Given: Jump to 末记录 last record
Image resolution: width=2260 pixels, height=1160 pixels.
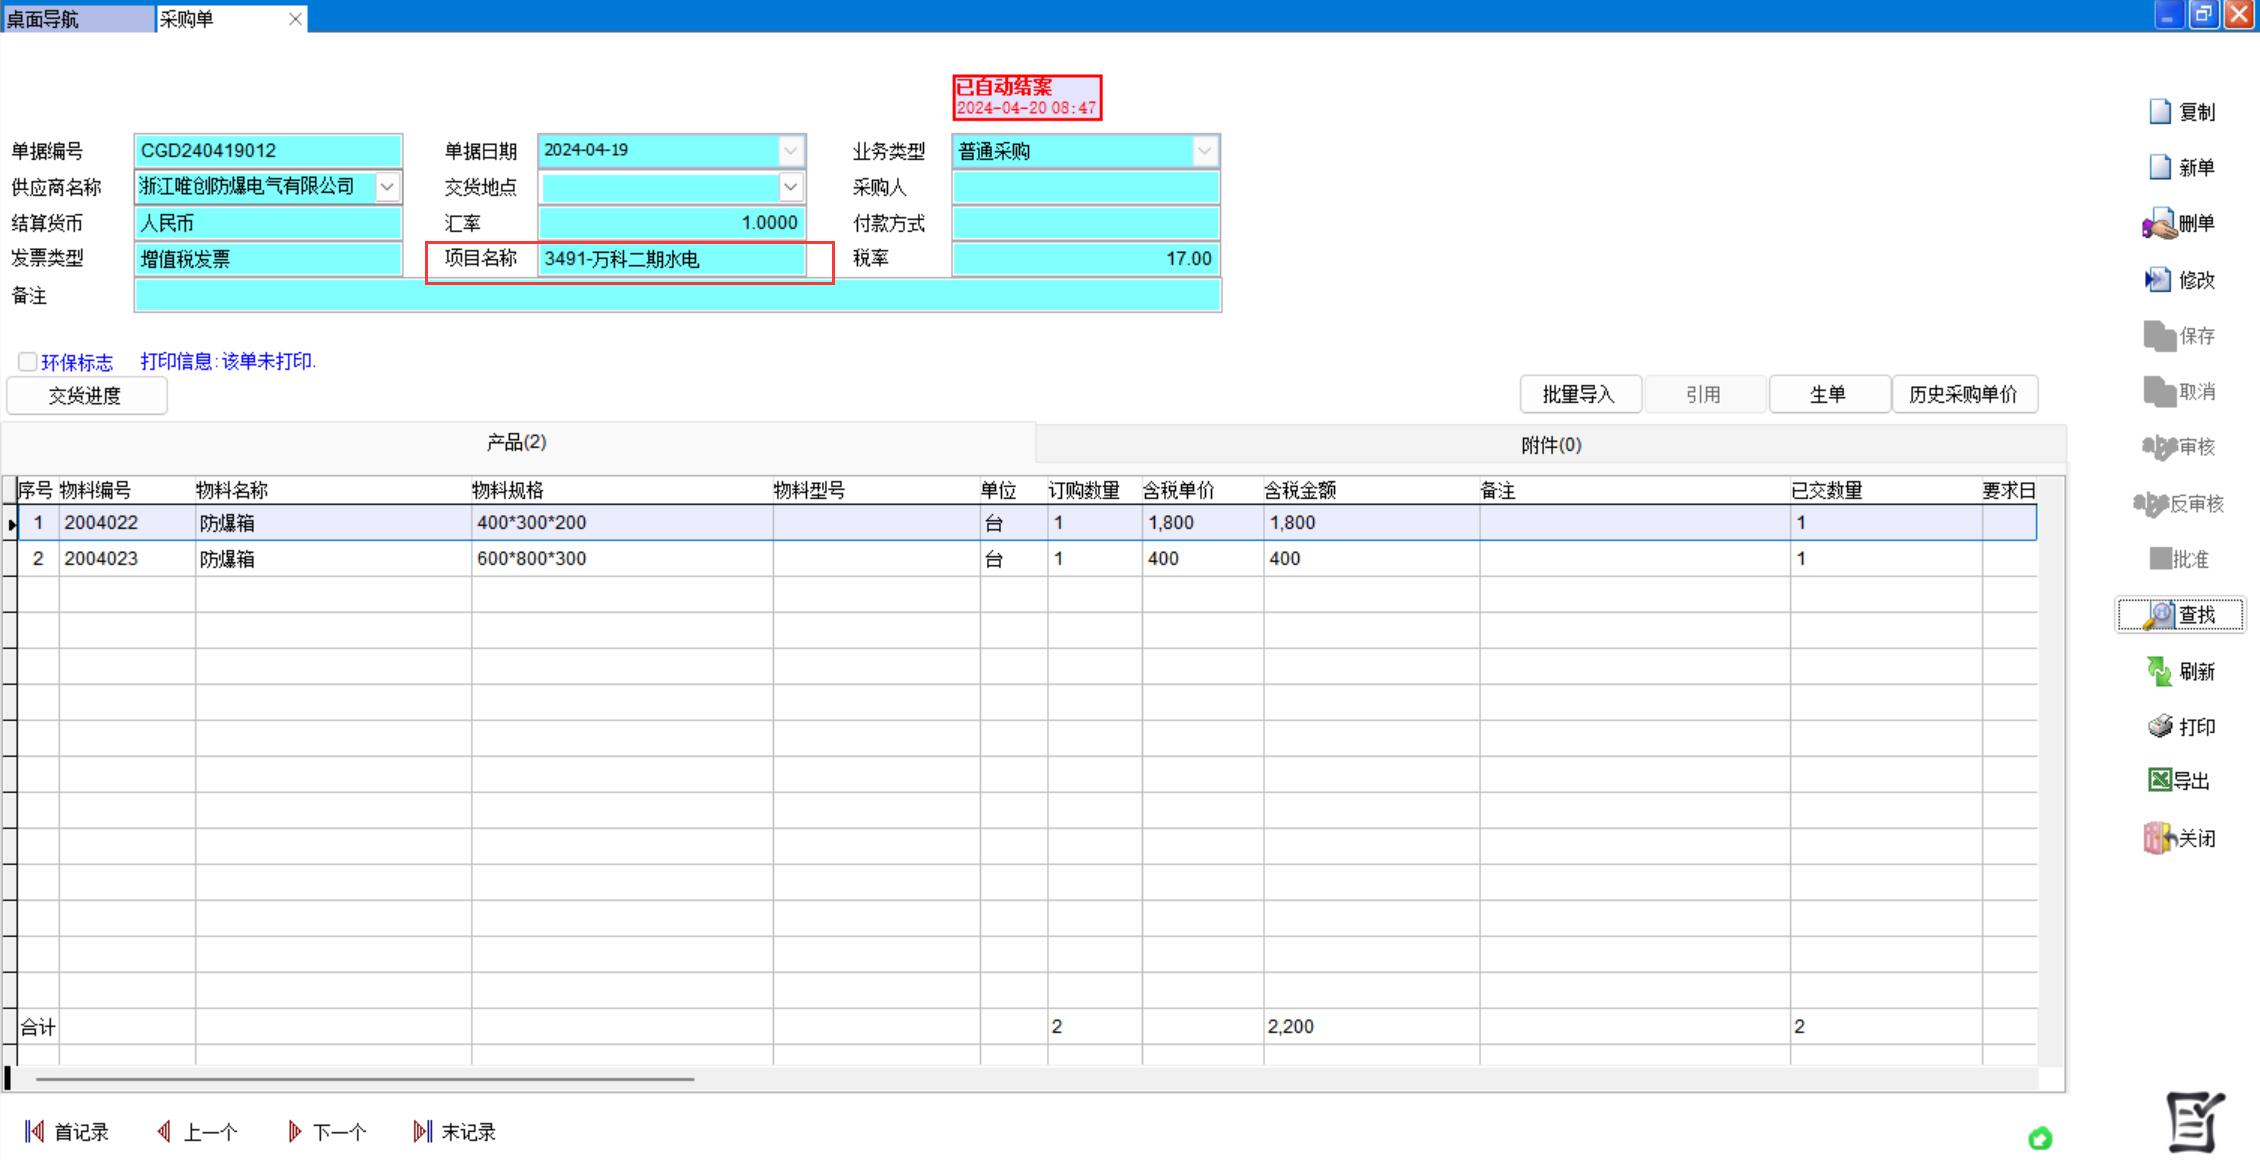Looking at the screenshot, I should click(454, 1132).
